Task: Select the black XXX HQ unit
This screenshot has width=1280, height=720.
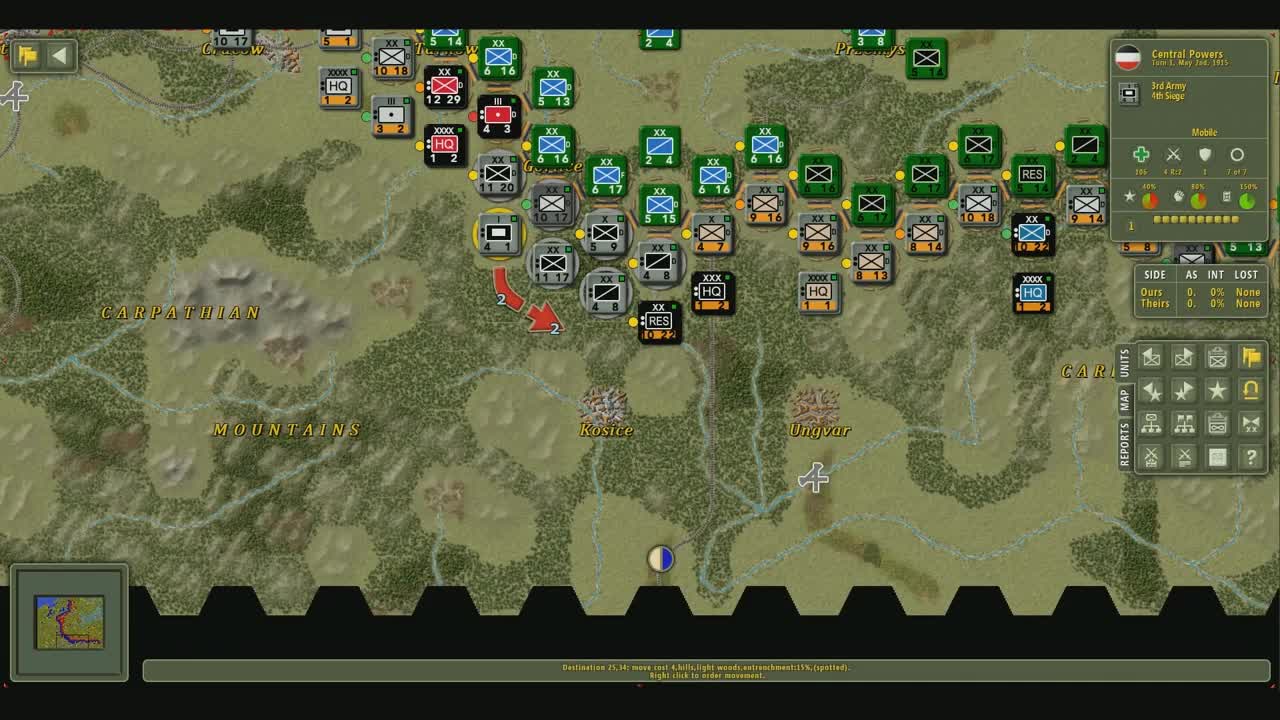Action: (x=713, y=292)
